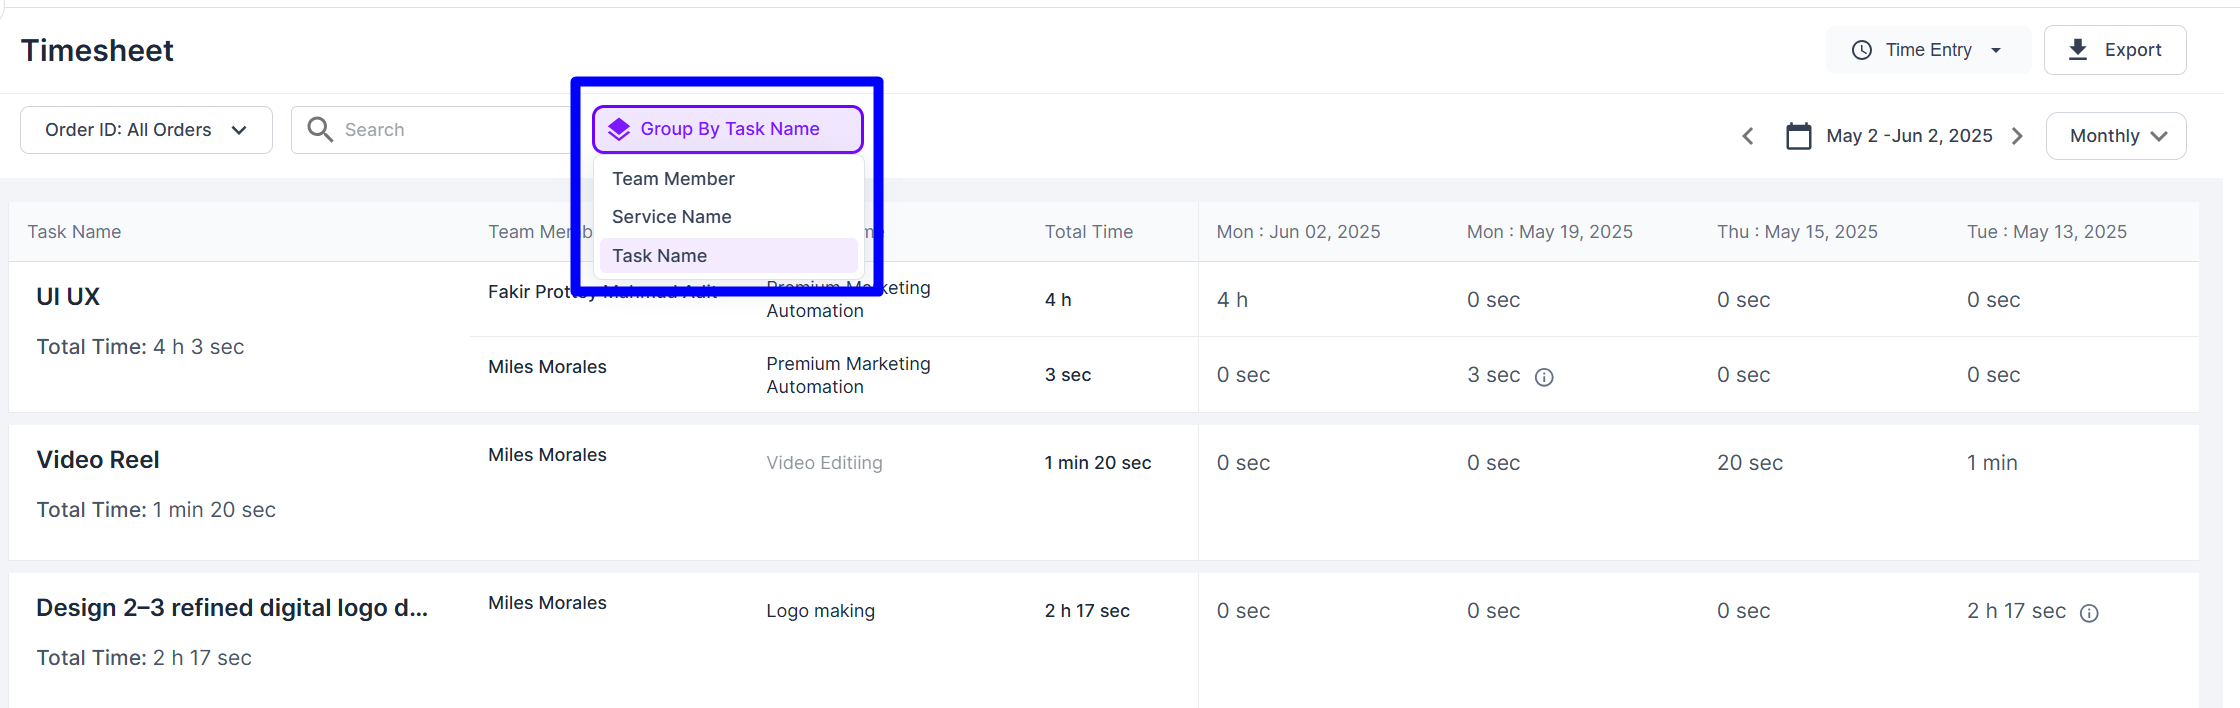2240x708 pixels.
Task: Go to previous period with left arrow
Action: point(1748,136)
